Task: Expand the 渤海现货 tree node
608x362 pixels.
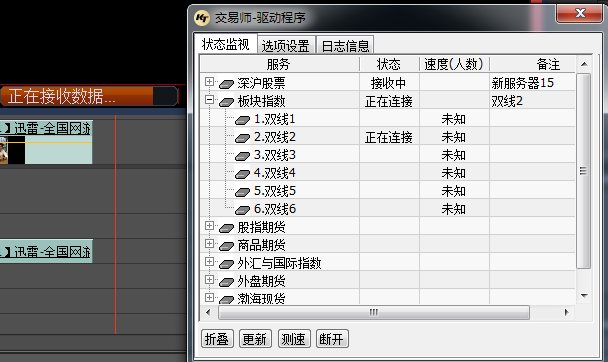Action: pos(209,297)
